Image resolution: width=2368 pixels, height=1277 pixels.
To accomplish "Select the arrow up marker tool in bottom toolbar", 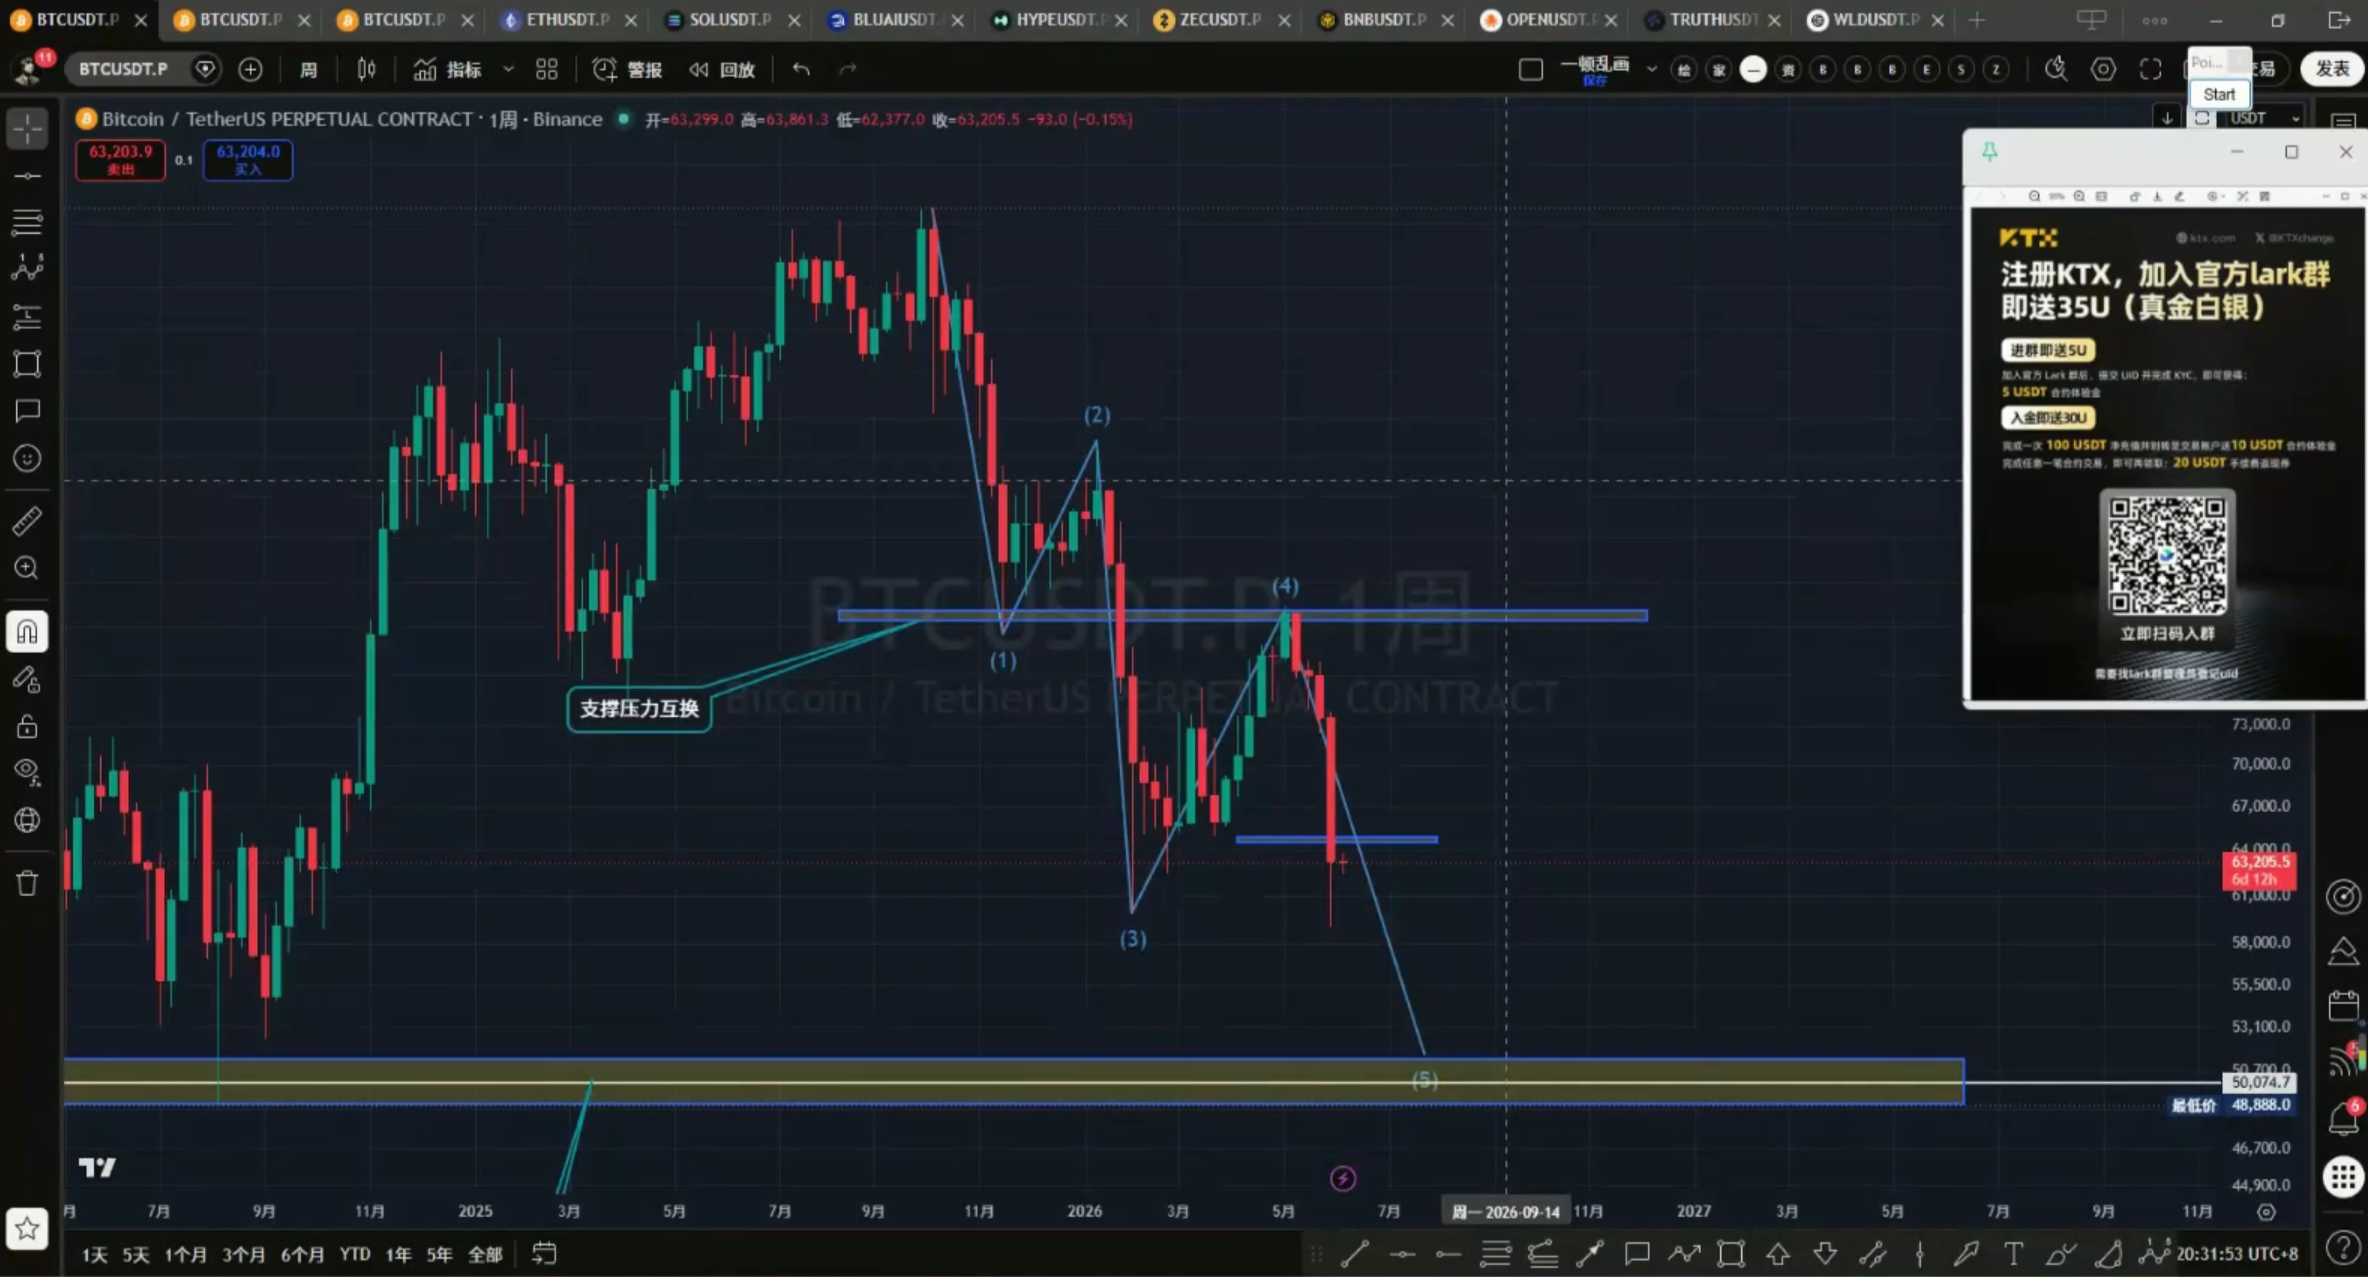I will click(x=1778, y=1254).
